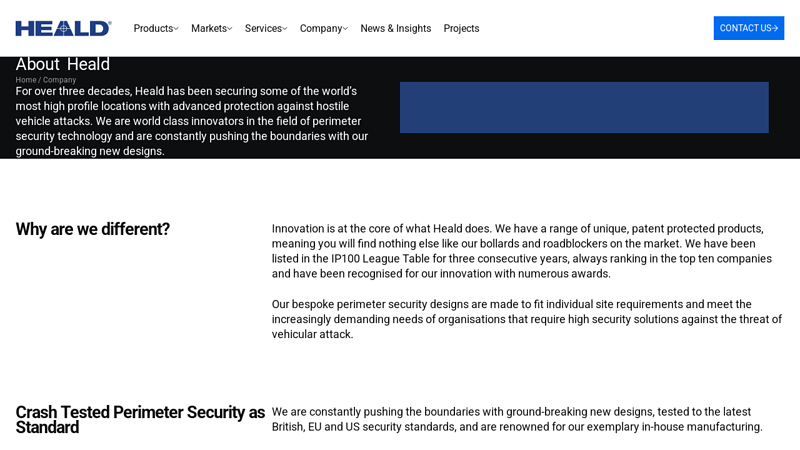Open the Services menu label
Image resolution: width=800 pixels, height=450 pixels.
[262, 28]
